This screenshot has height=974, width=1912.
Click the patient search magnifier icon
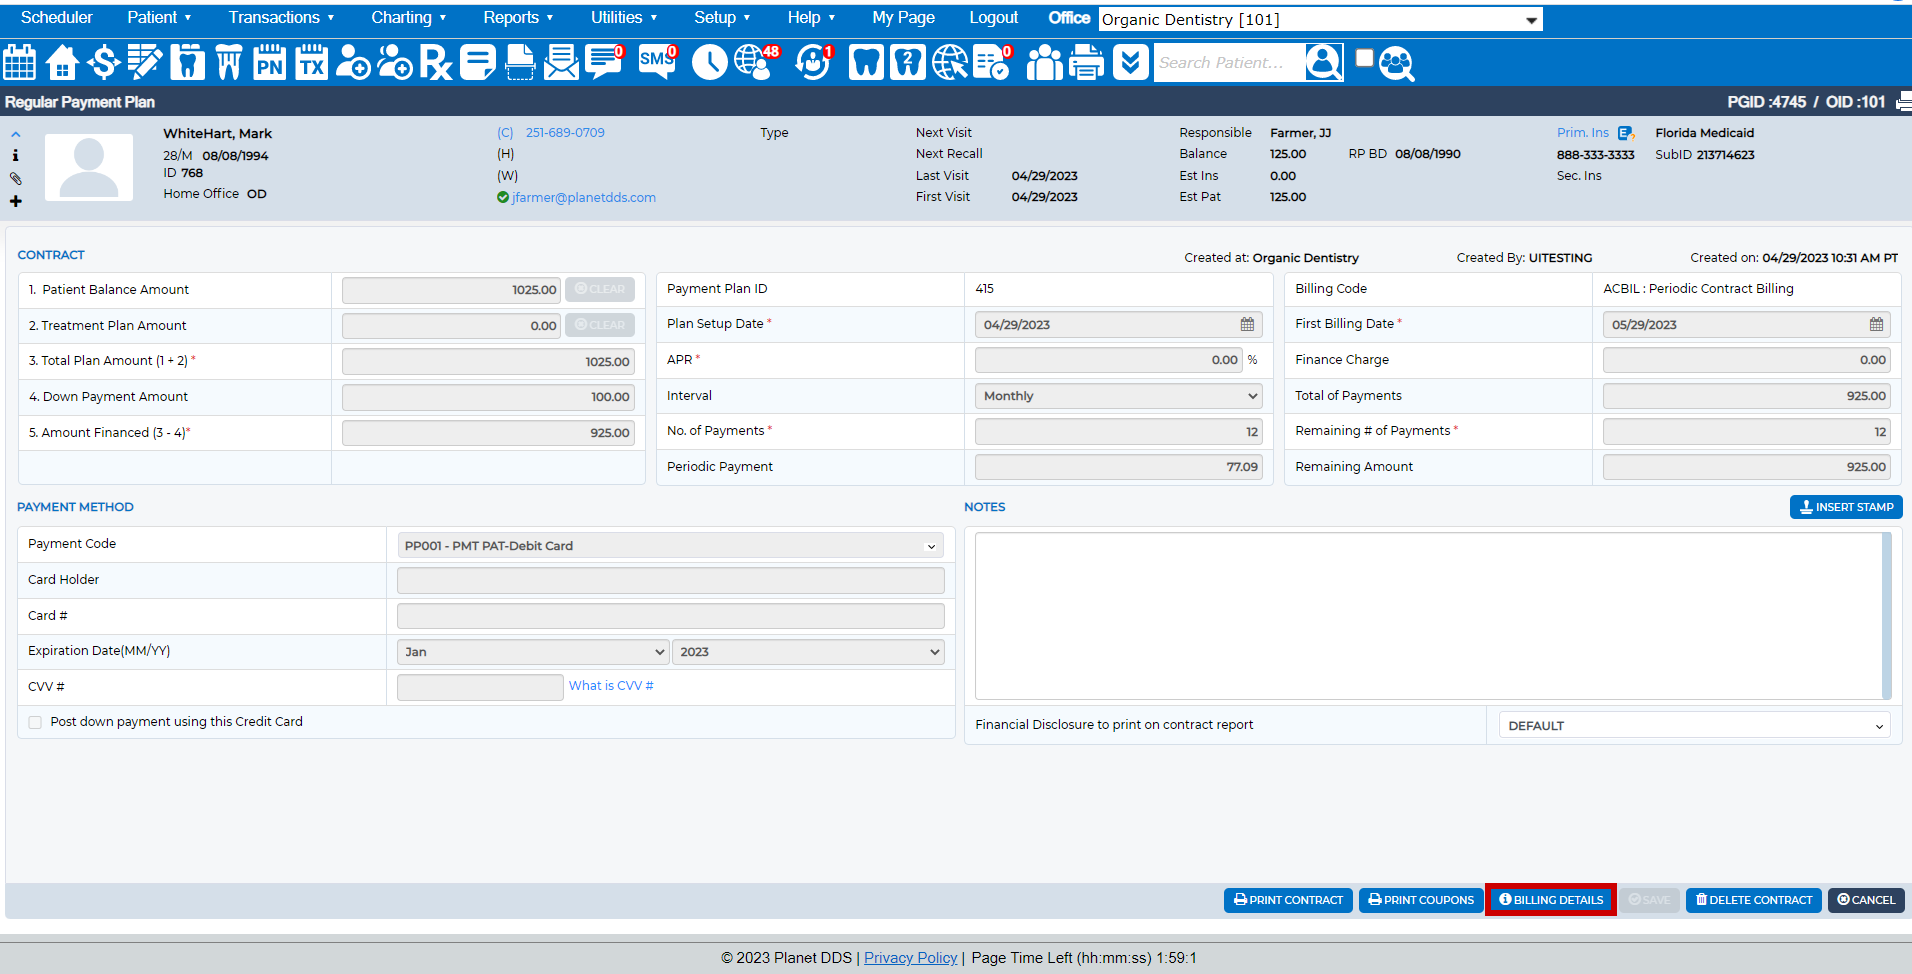(1324, 62)
